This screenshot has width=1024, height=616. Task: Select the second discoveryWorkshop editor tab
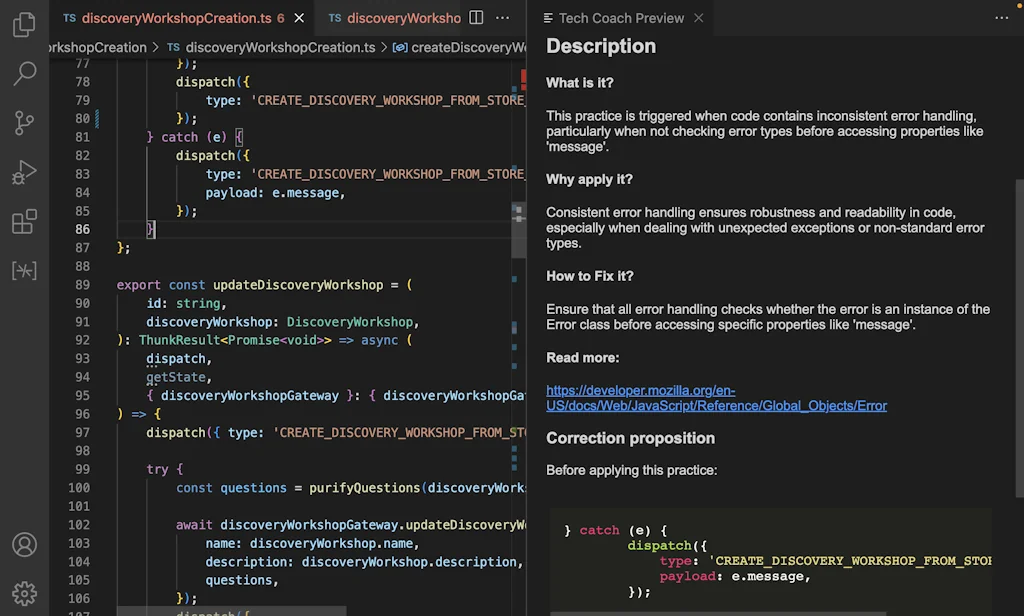pos(403,17)
